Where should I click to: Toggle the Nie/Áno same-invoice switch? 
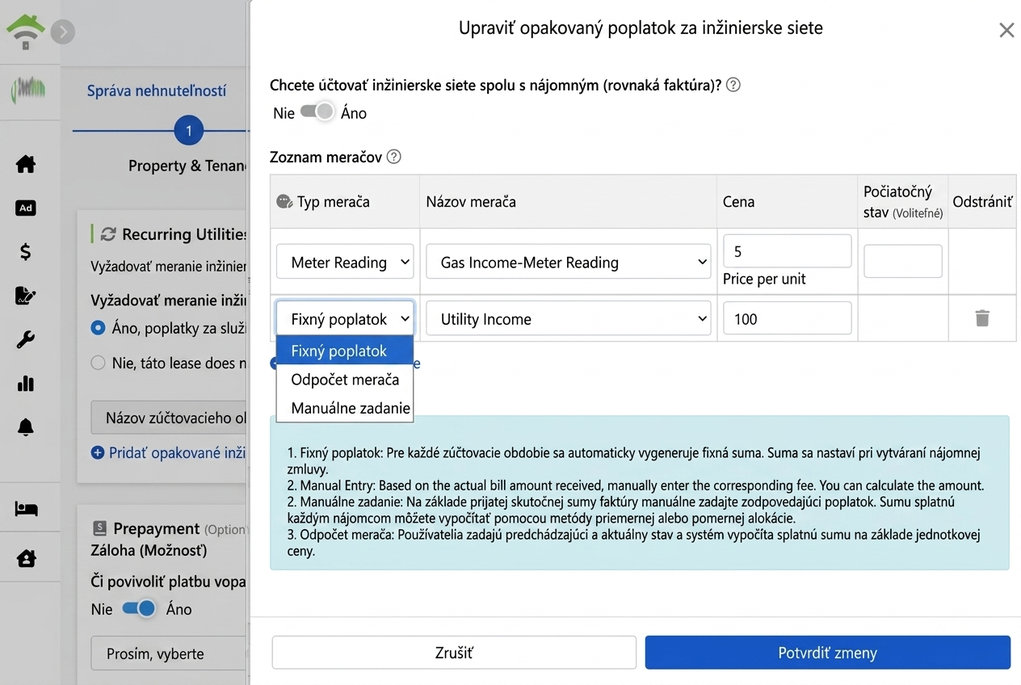pos(317,112)
